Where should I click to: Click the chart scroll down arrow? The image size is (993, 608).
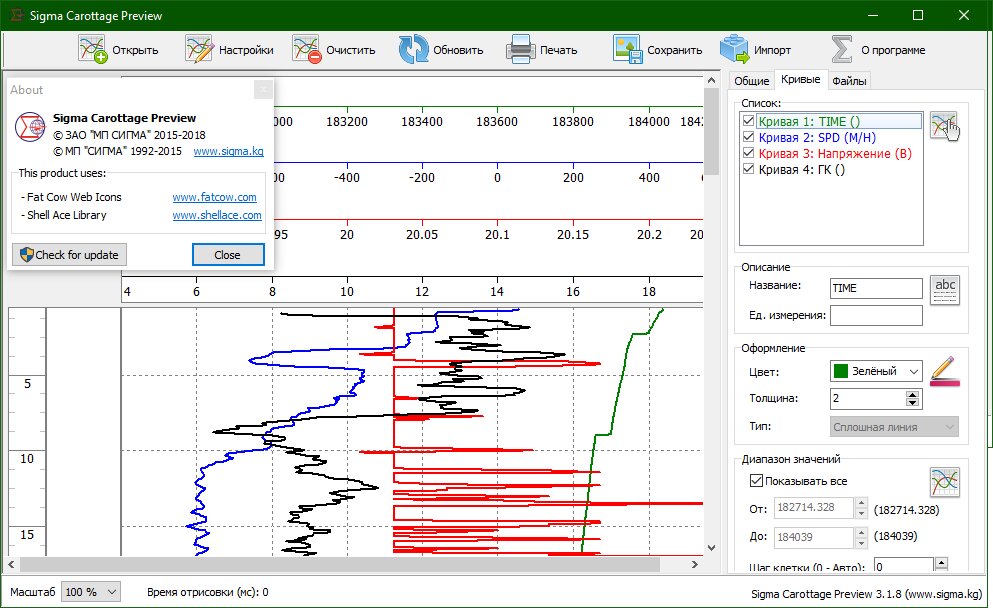712,548
